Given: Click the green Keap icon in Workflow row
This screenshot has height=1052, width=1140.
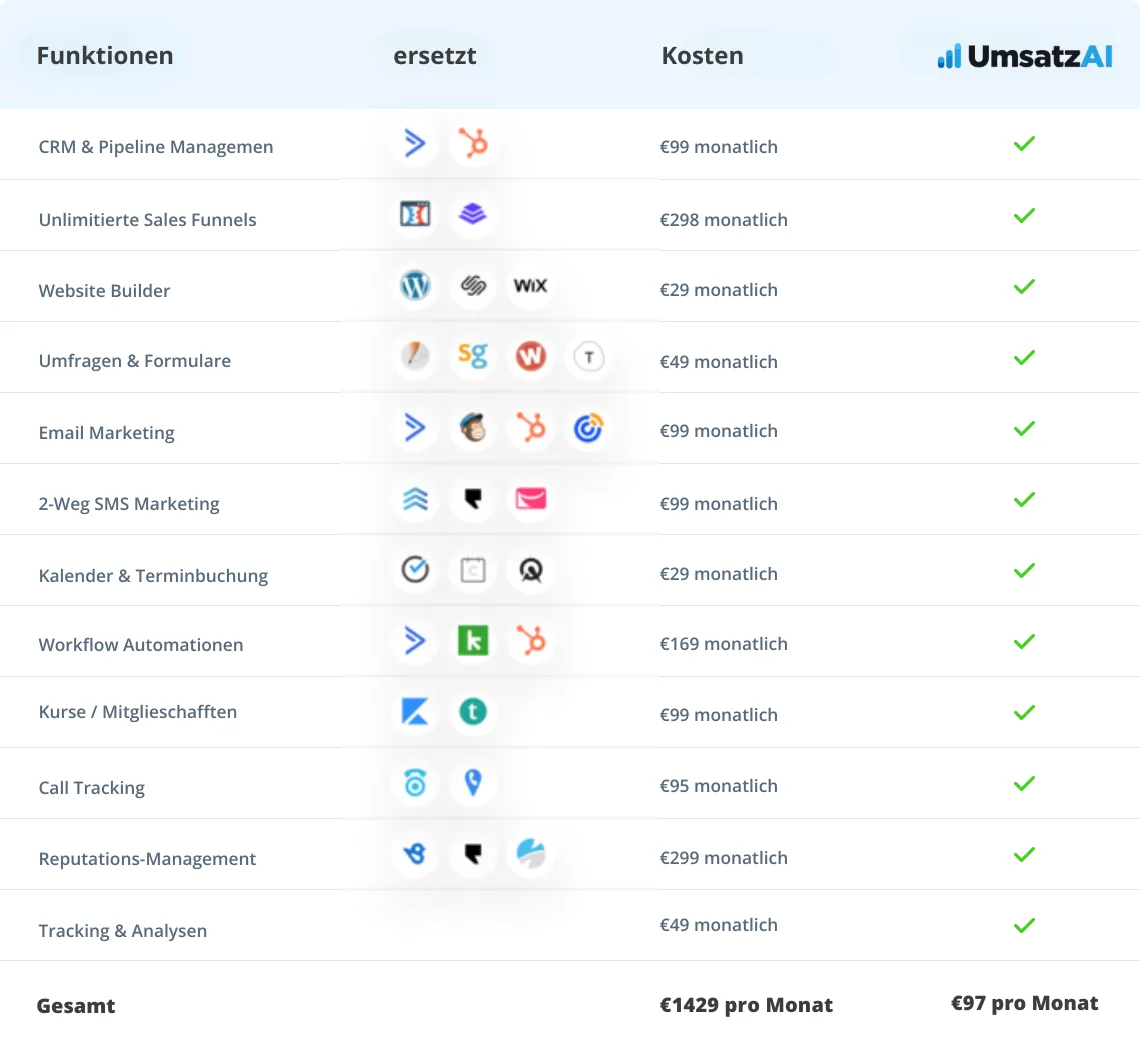Looking at the screenshot, I should click(x=472, y=641).
